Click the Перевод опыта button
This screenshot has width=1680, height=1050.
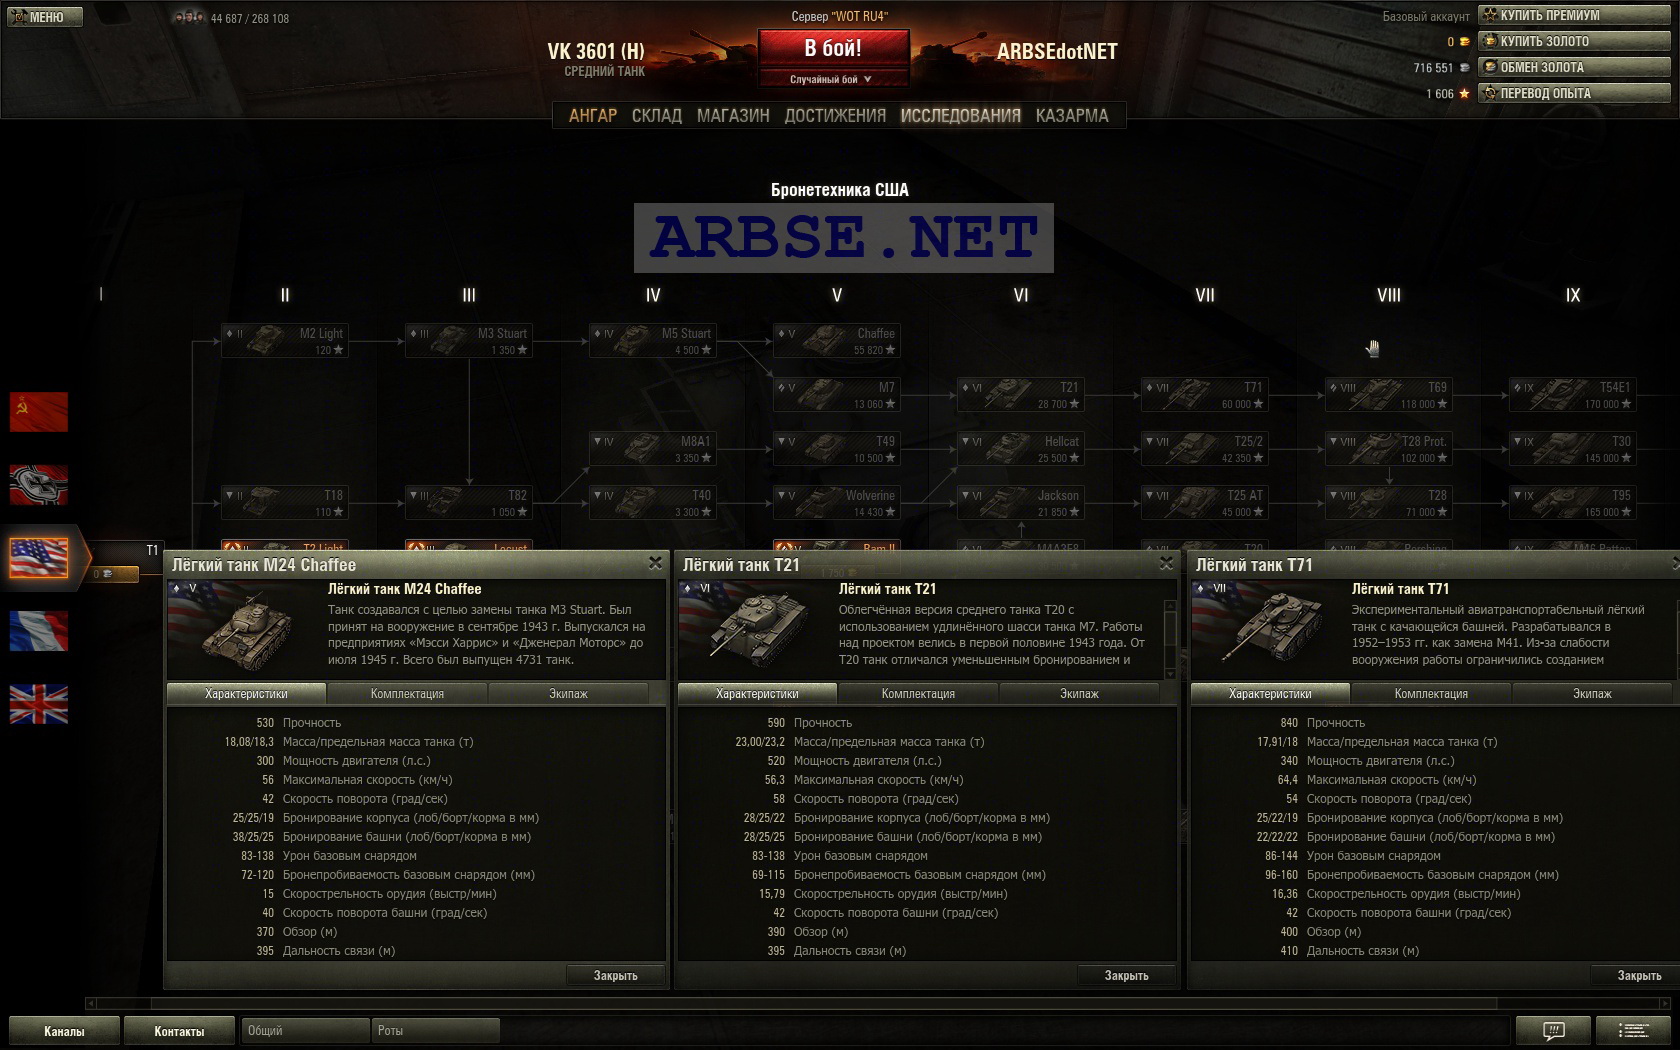coord(1574,93)
